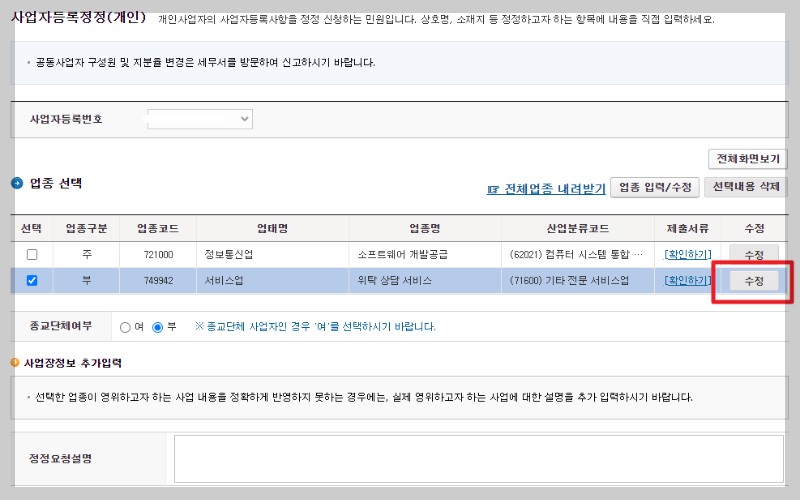Click the 제출서류 column header

tap(687, 228)
